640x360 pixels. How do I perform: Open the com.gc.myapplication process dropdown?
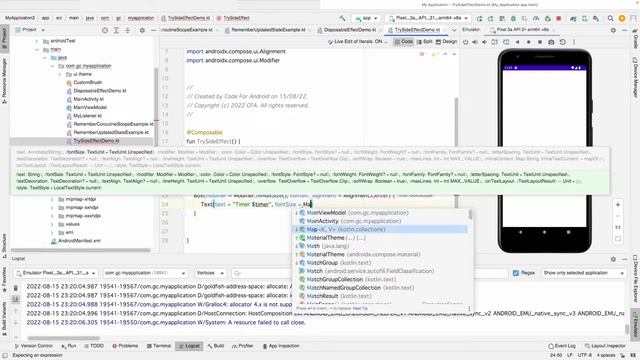pos(145,273)
